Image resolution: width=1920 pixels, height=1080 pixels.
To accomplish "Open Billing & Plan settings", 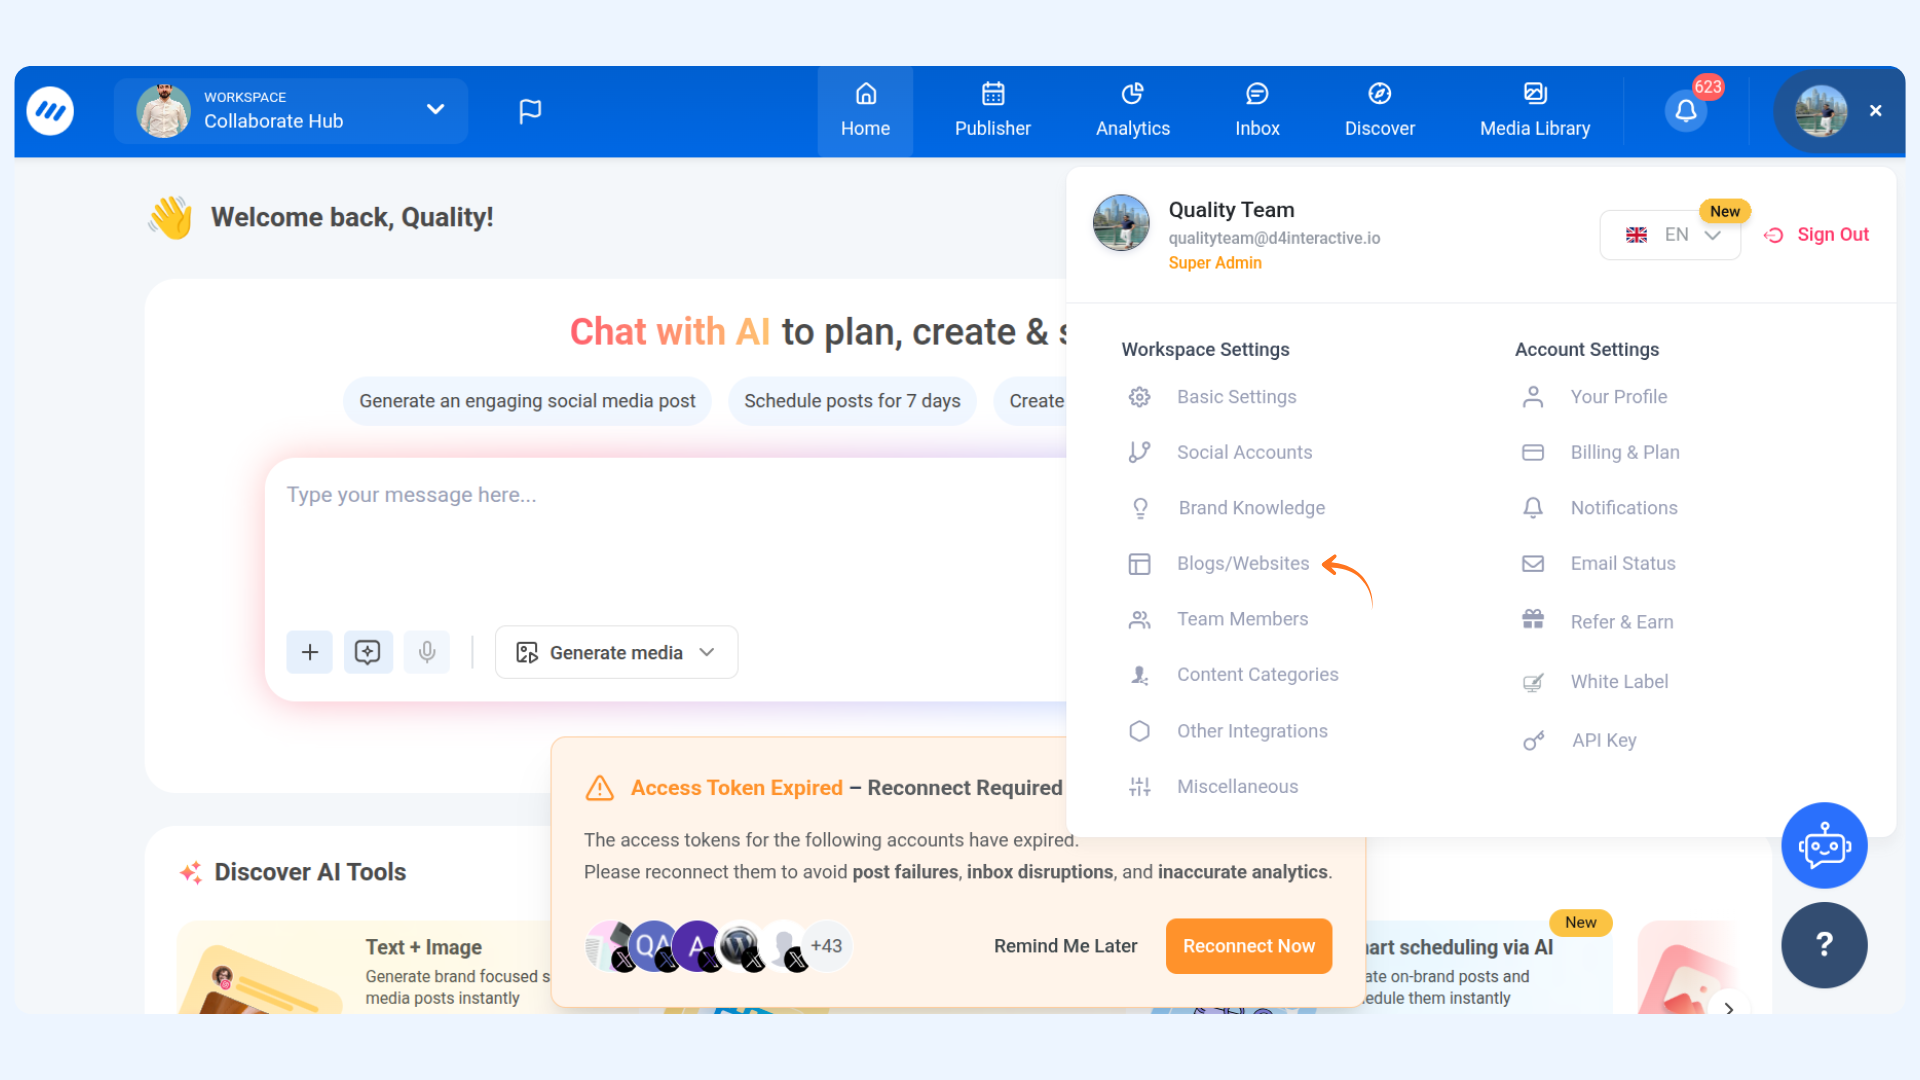I will pos(1624,452).
